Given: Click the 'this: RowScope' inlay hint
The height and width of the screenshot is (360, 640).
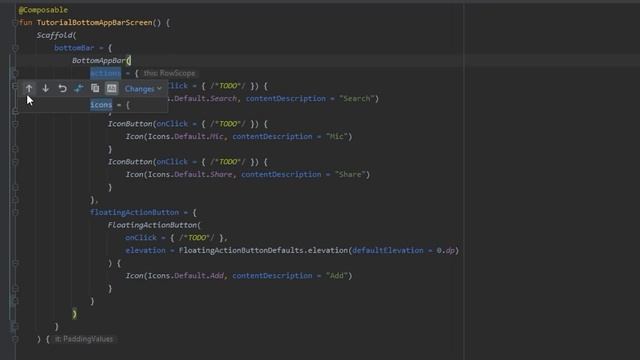Looking at the screenshot, I should 169,73.
